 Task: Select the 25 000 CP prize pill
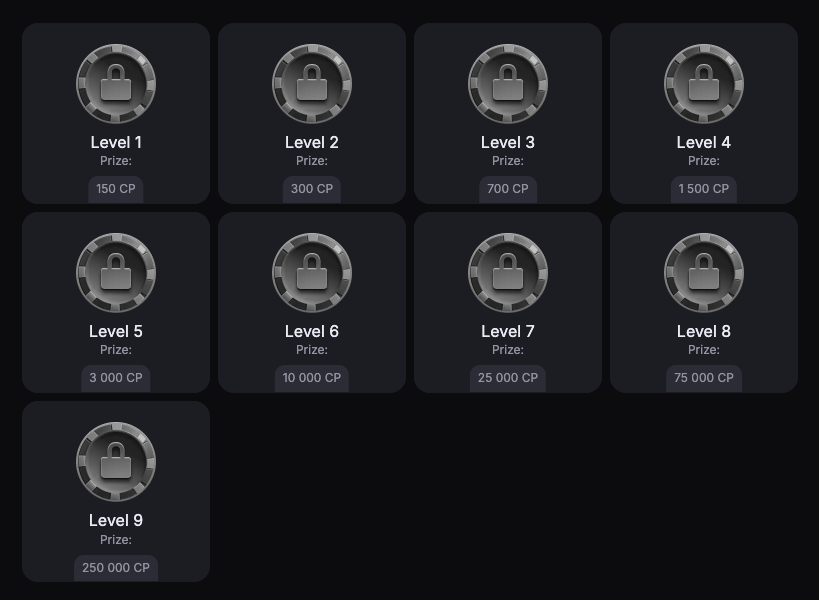(x=508, y=378)
